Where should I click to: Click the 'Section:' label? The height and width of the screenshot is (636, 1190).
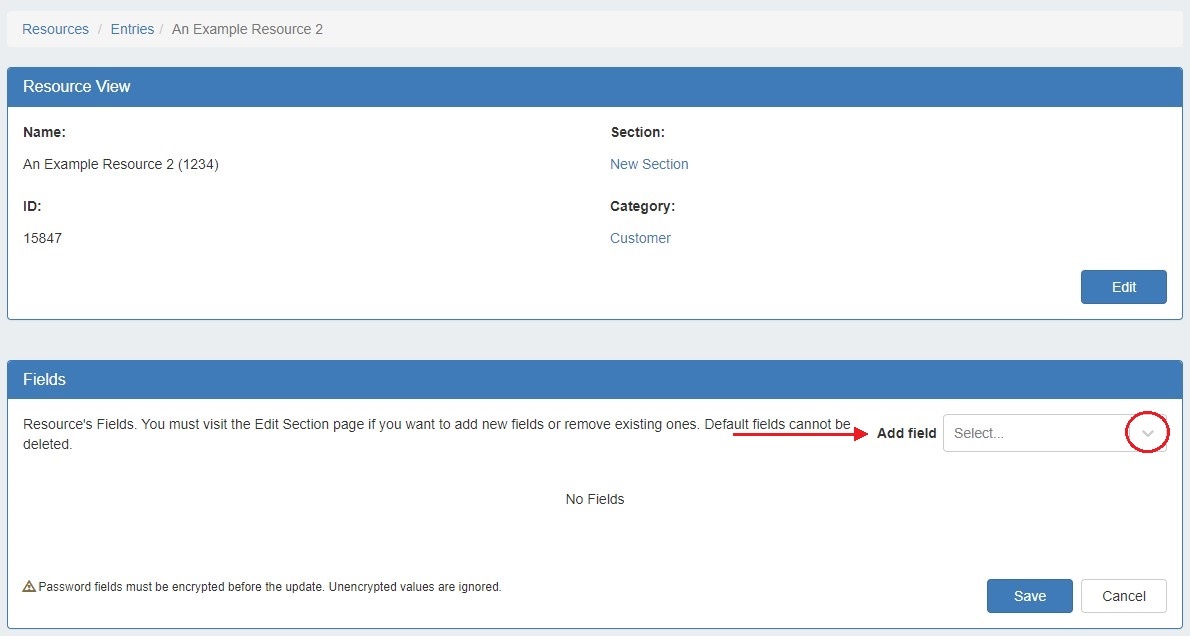point(637,132)
